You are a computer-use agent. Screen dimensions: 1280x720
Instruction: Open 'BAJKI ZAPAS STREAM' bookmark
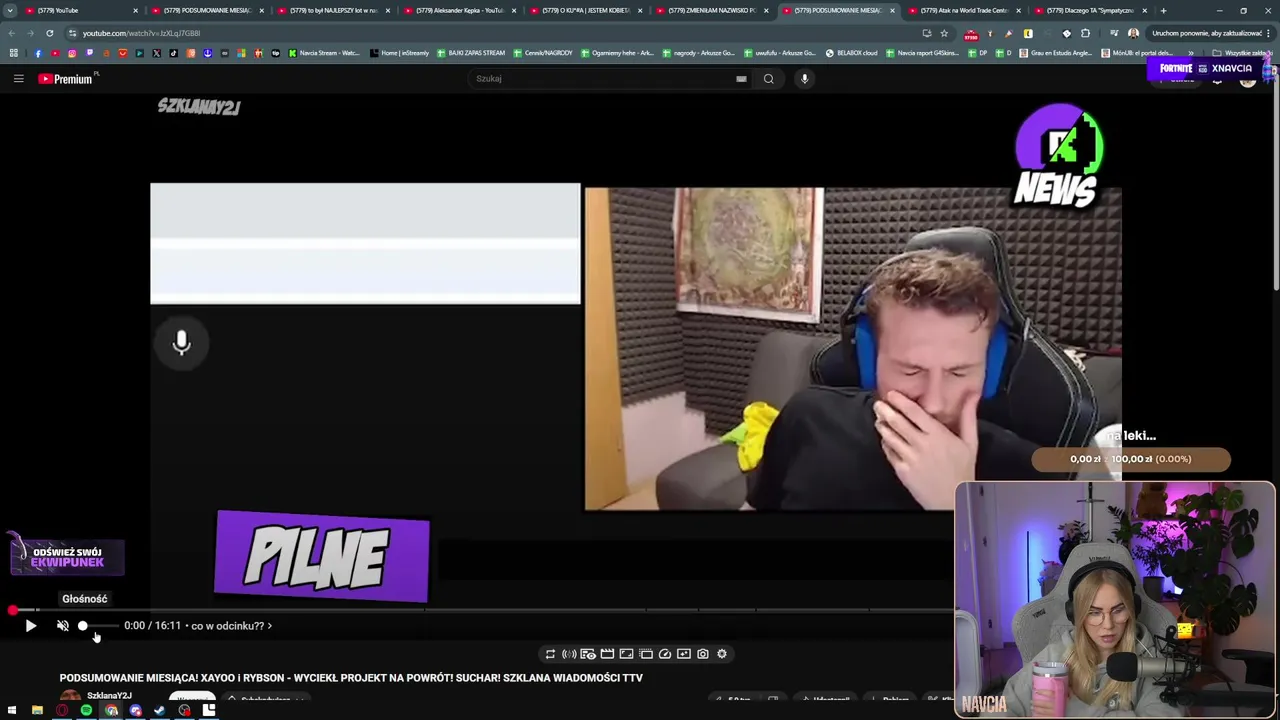(471, 53)
